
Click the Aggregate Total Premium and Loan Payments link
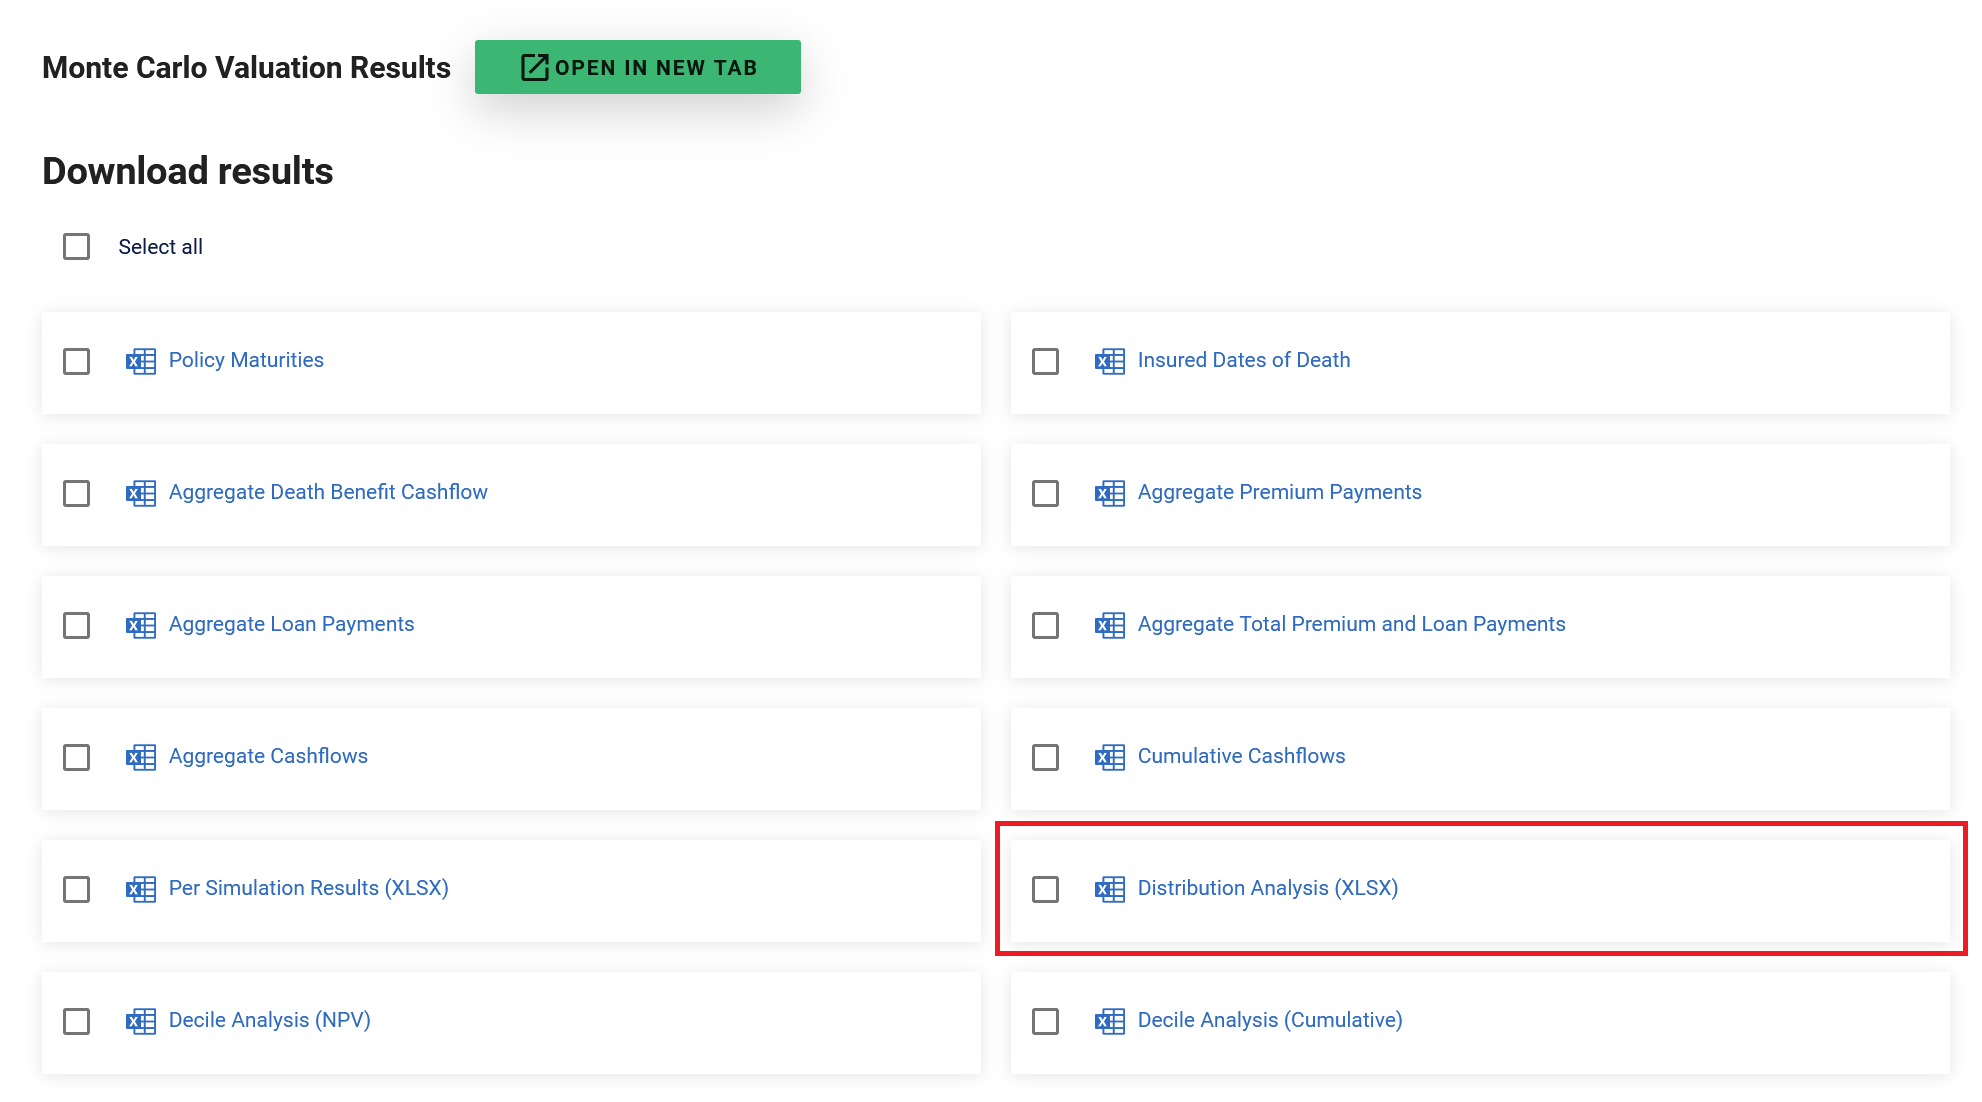pos(1351,624)
